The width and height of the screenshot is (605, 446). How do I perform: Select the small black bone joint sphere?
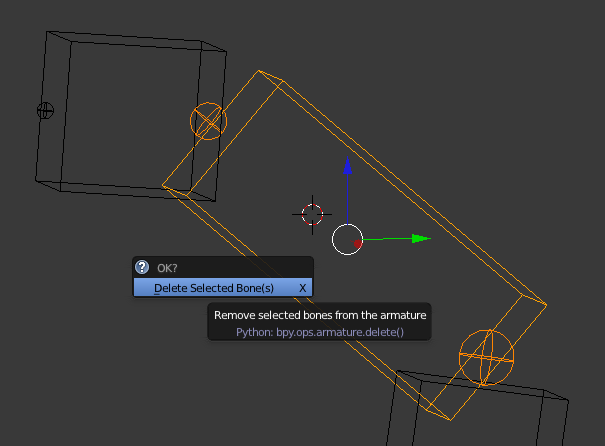point(45,111)
